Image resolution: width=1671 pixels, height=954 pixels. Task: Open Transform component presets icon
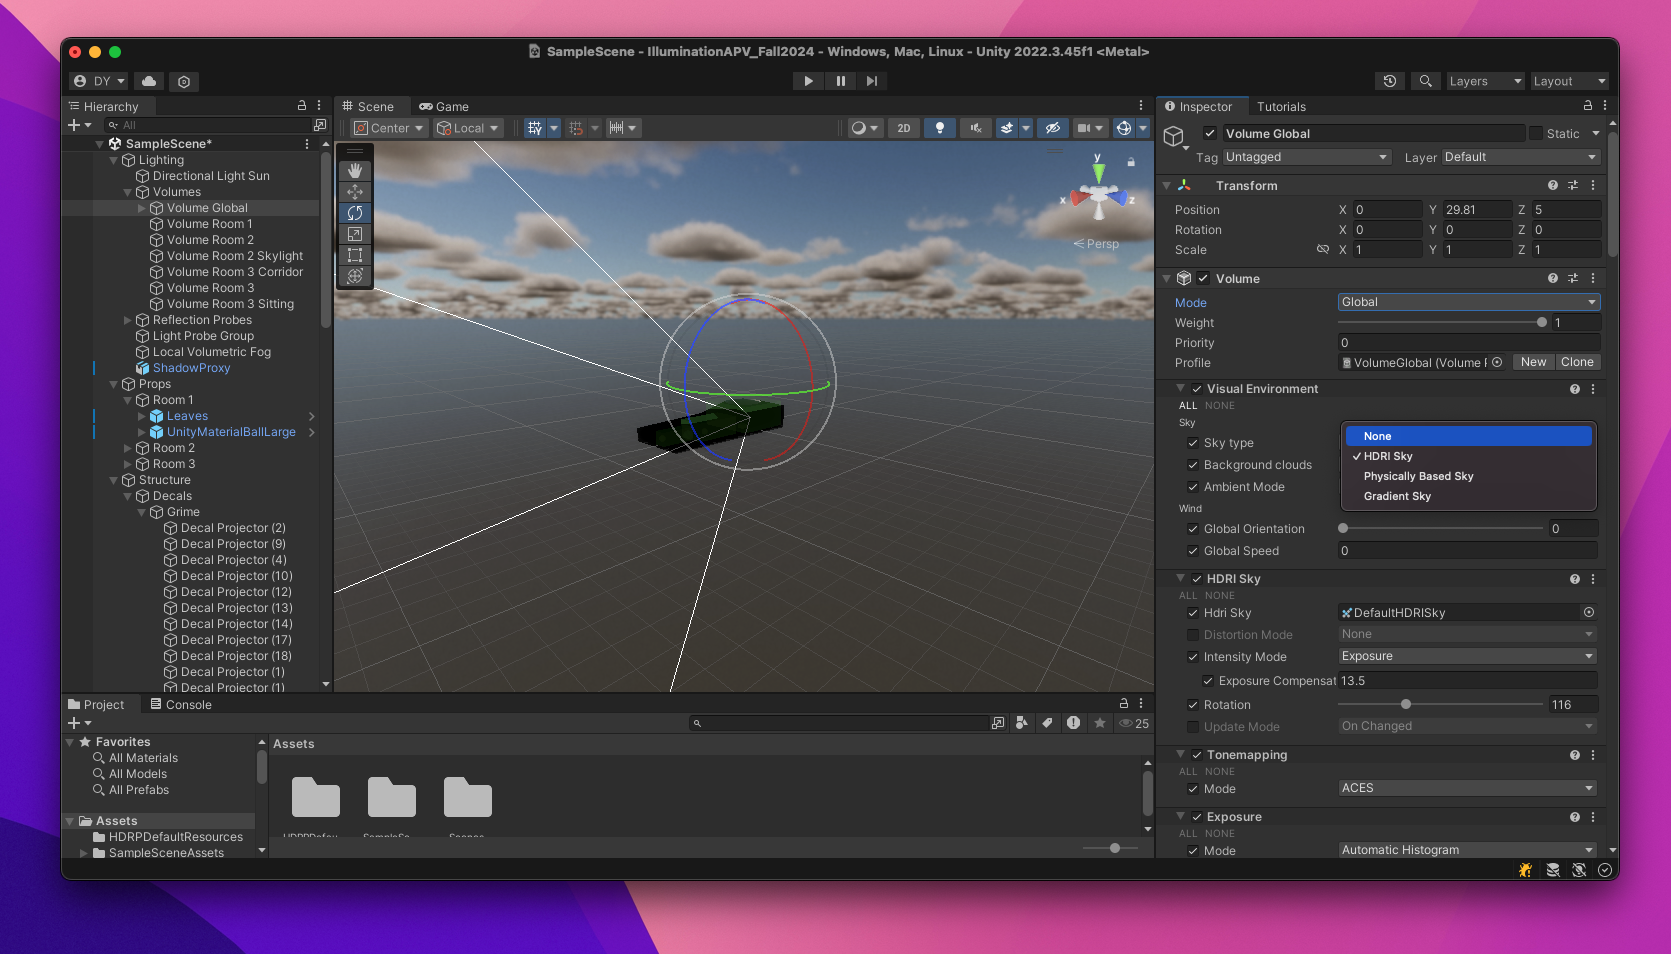[1572, 185]
